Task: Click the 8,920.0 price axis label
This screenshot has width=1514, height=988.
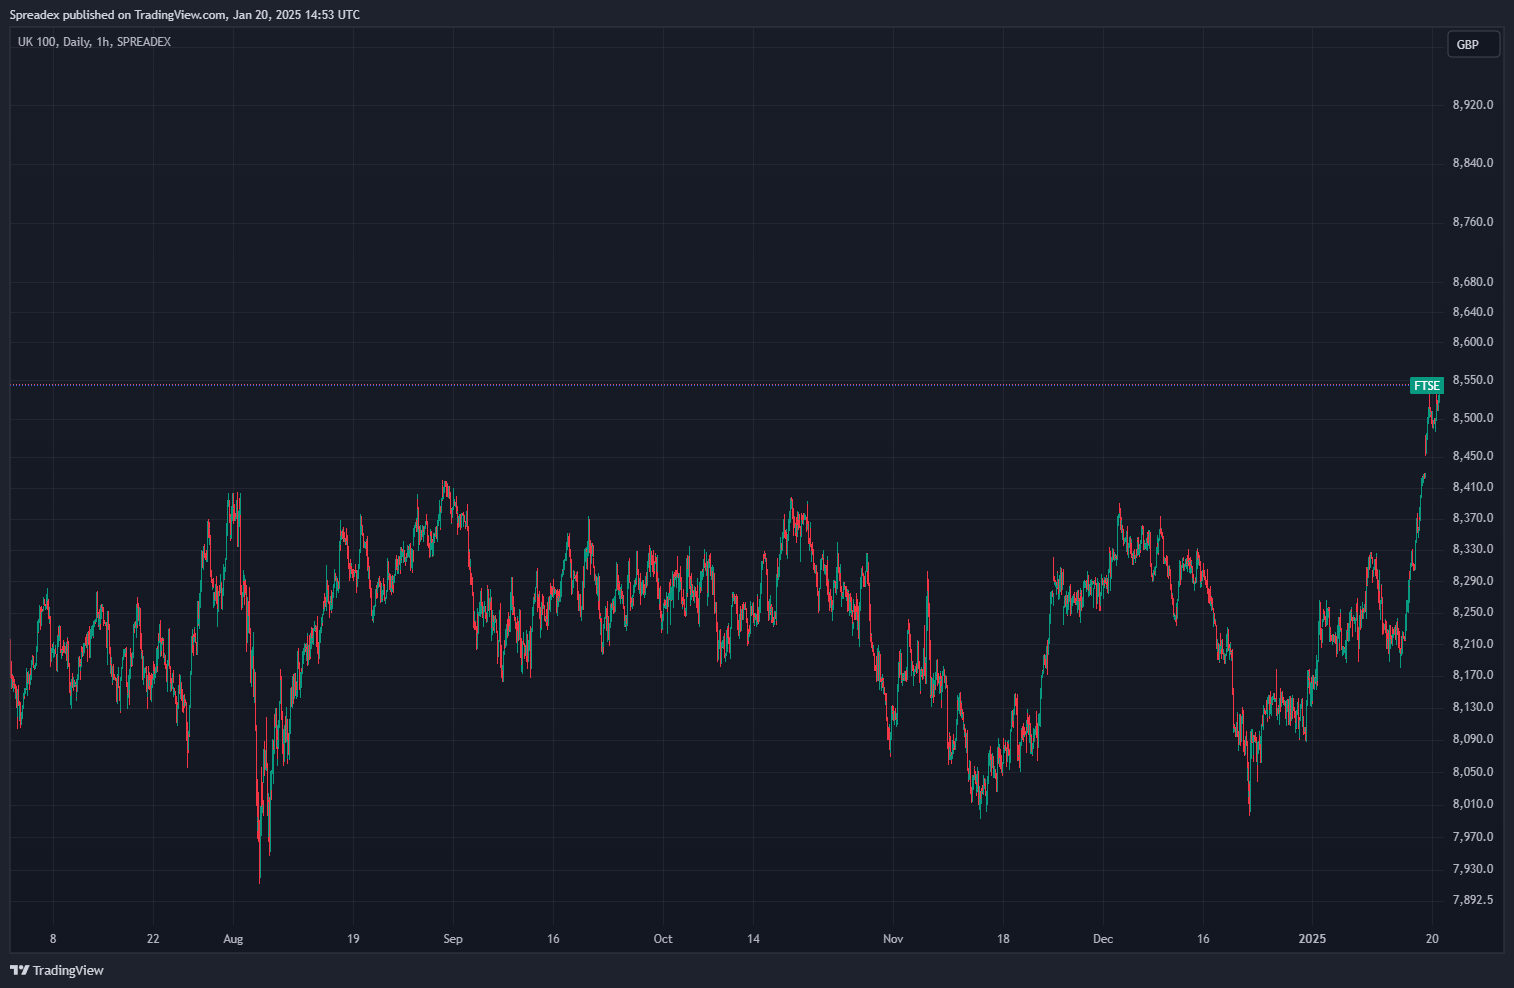Action: pyautogui.click(x=1473, y=105)
